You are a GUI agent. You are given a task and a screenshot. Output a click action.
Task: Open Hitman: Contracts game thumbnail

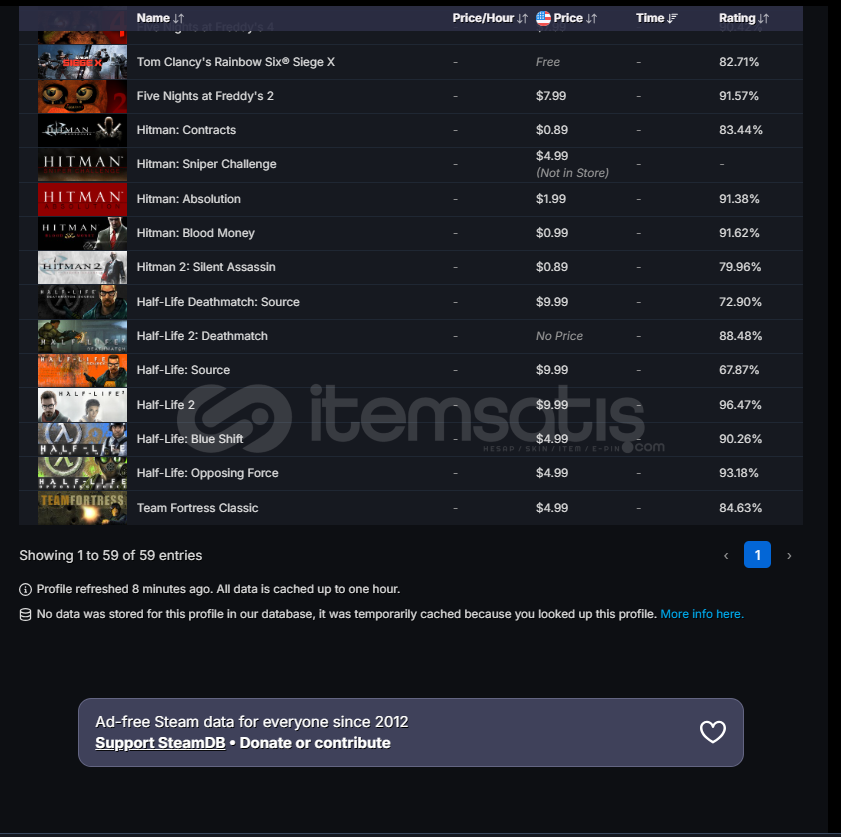pos(83,130)
